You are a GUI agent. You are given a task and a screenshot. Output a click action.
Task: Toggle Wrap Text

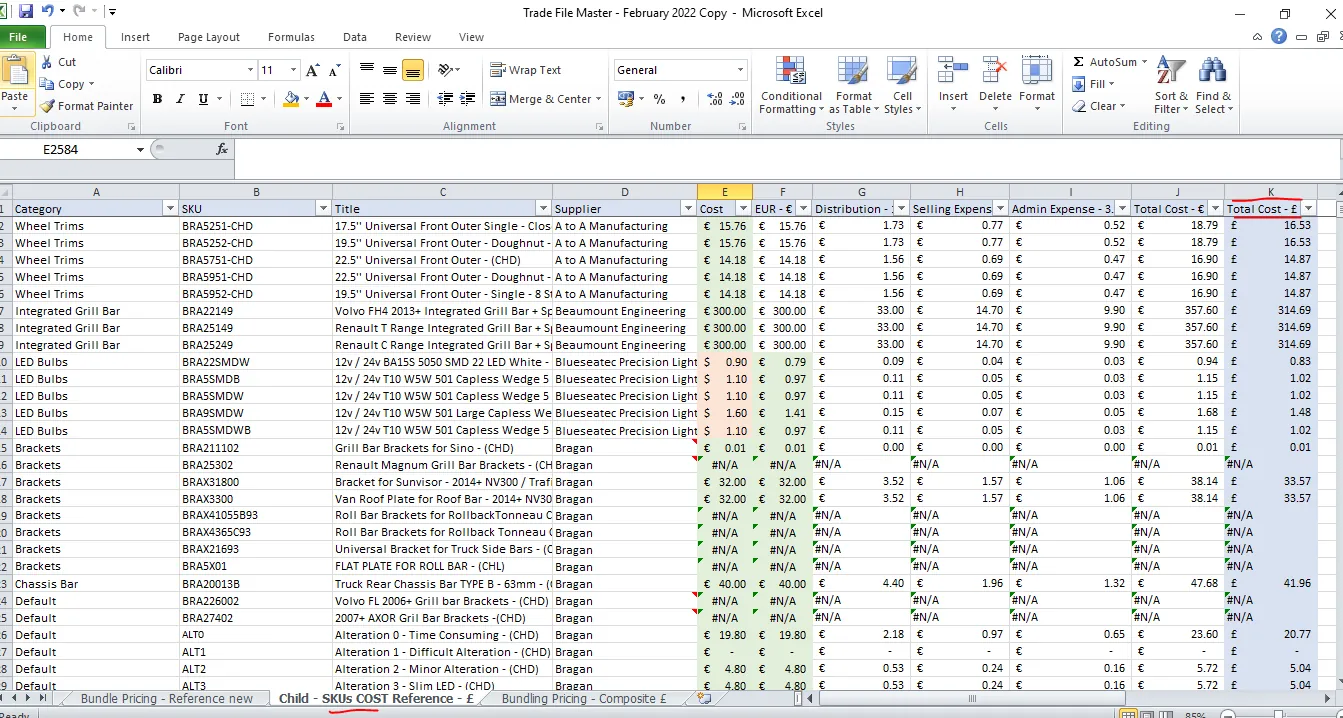click(526, 71)
